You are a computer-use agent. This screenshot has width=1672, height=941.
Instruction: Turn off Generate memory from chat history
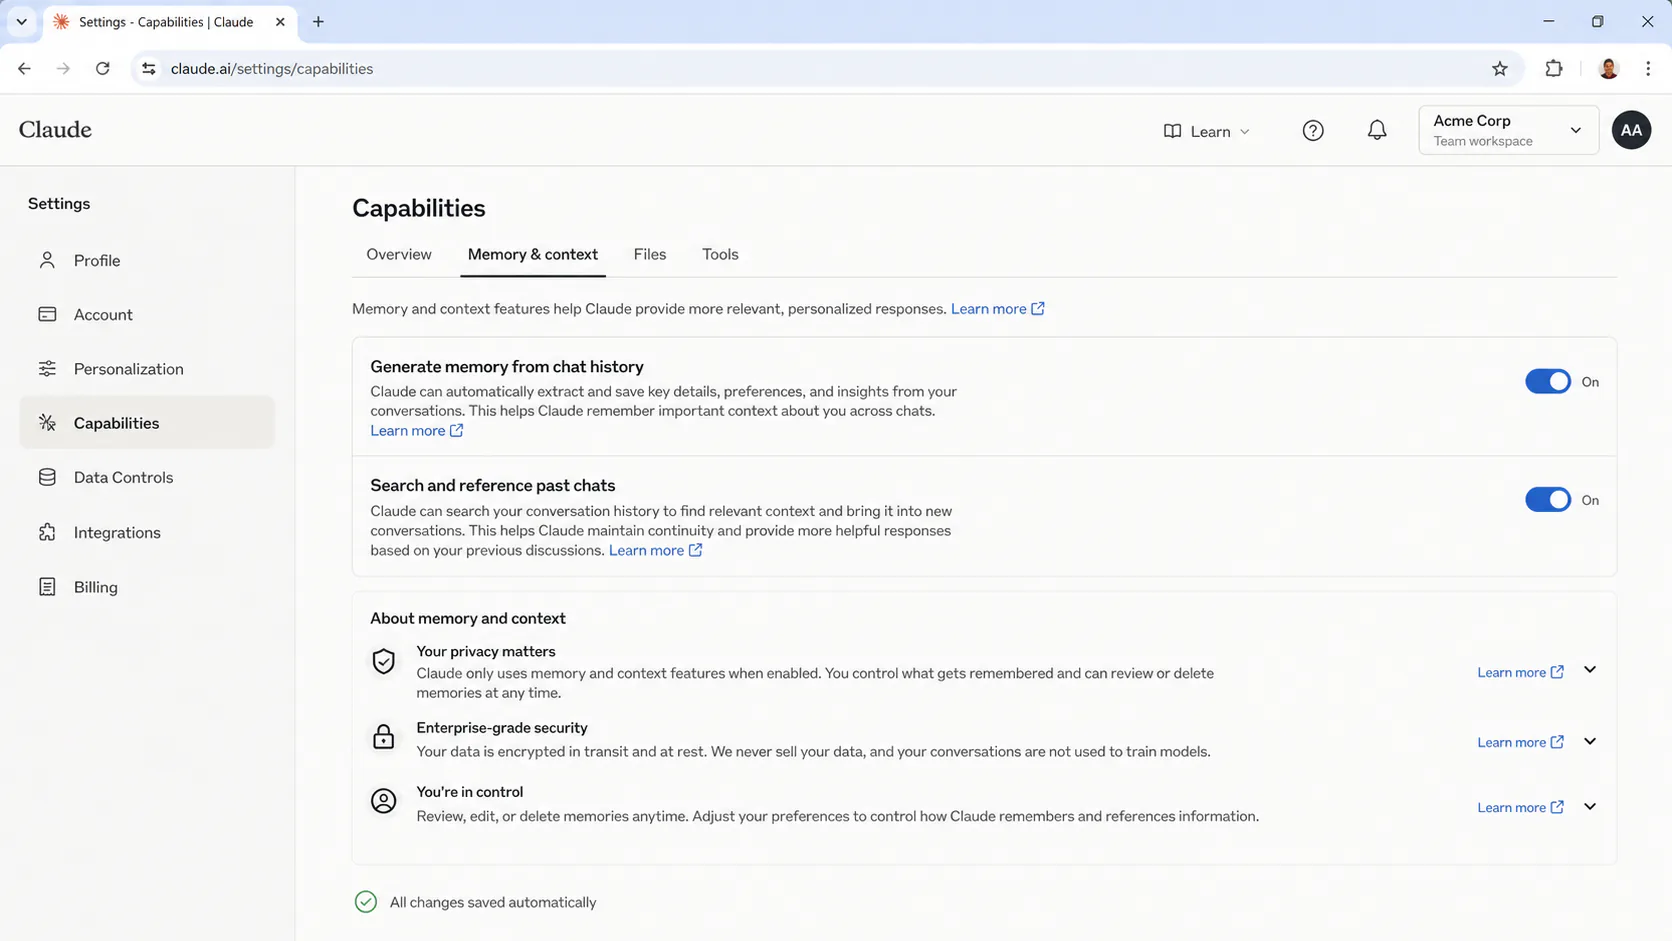(1547, 382)
